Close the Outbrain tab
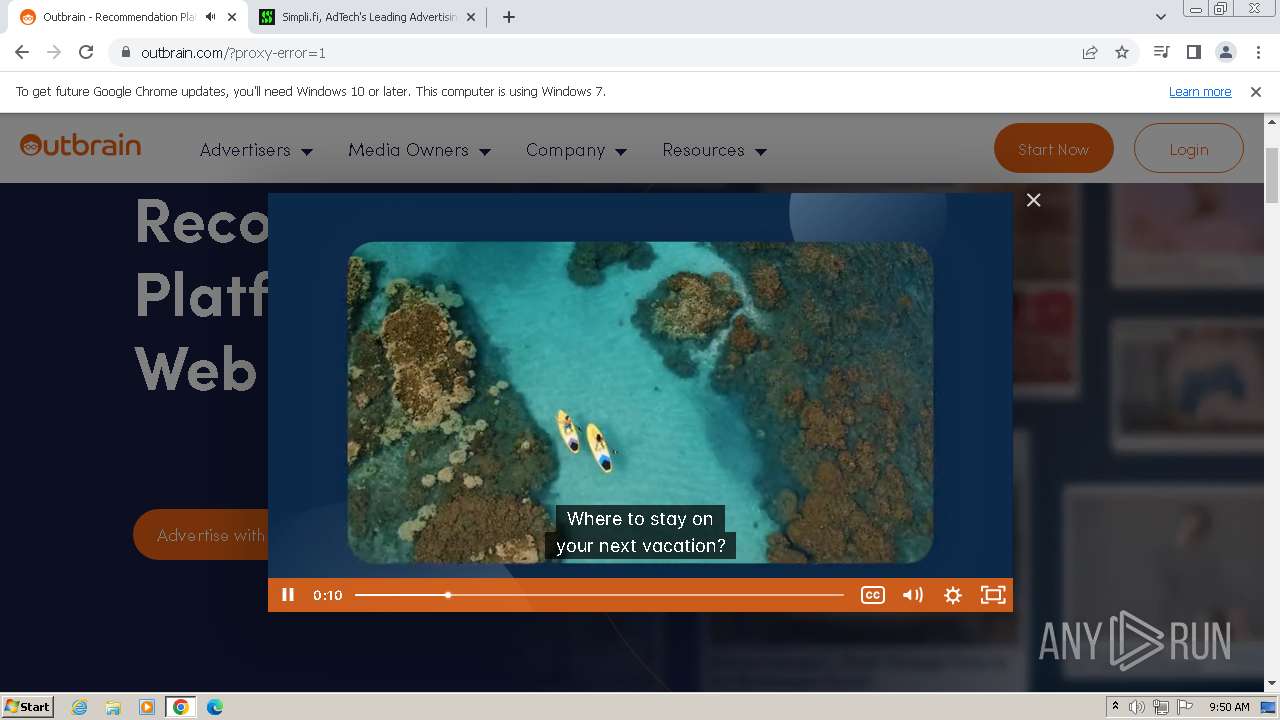This screenshot has width=1280, height=720. click(x=232, y=17)
